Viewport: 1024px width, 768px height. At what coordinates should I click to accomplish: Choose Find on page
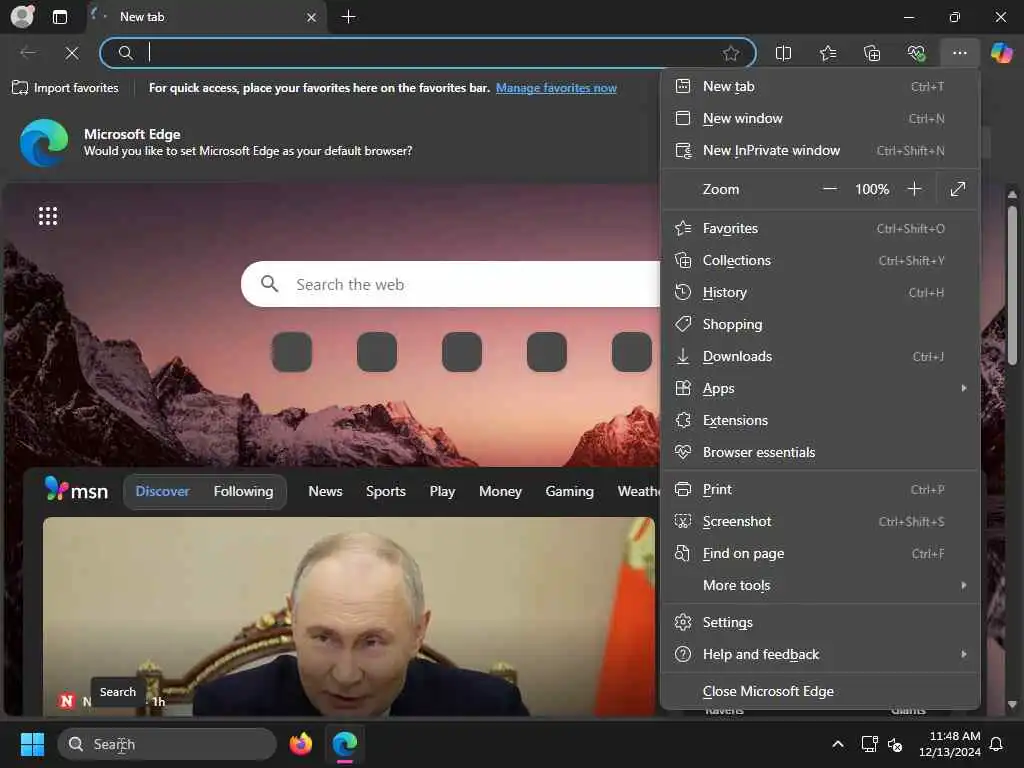pyautogui.click(x=820, y=554)
